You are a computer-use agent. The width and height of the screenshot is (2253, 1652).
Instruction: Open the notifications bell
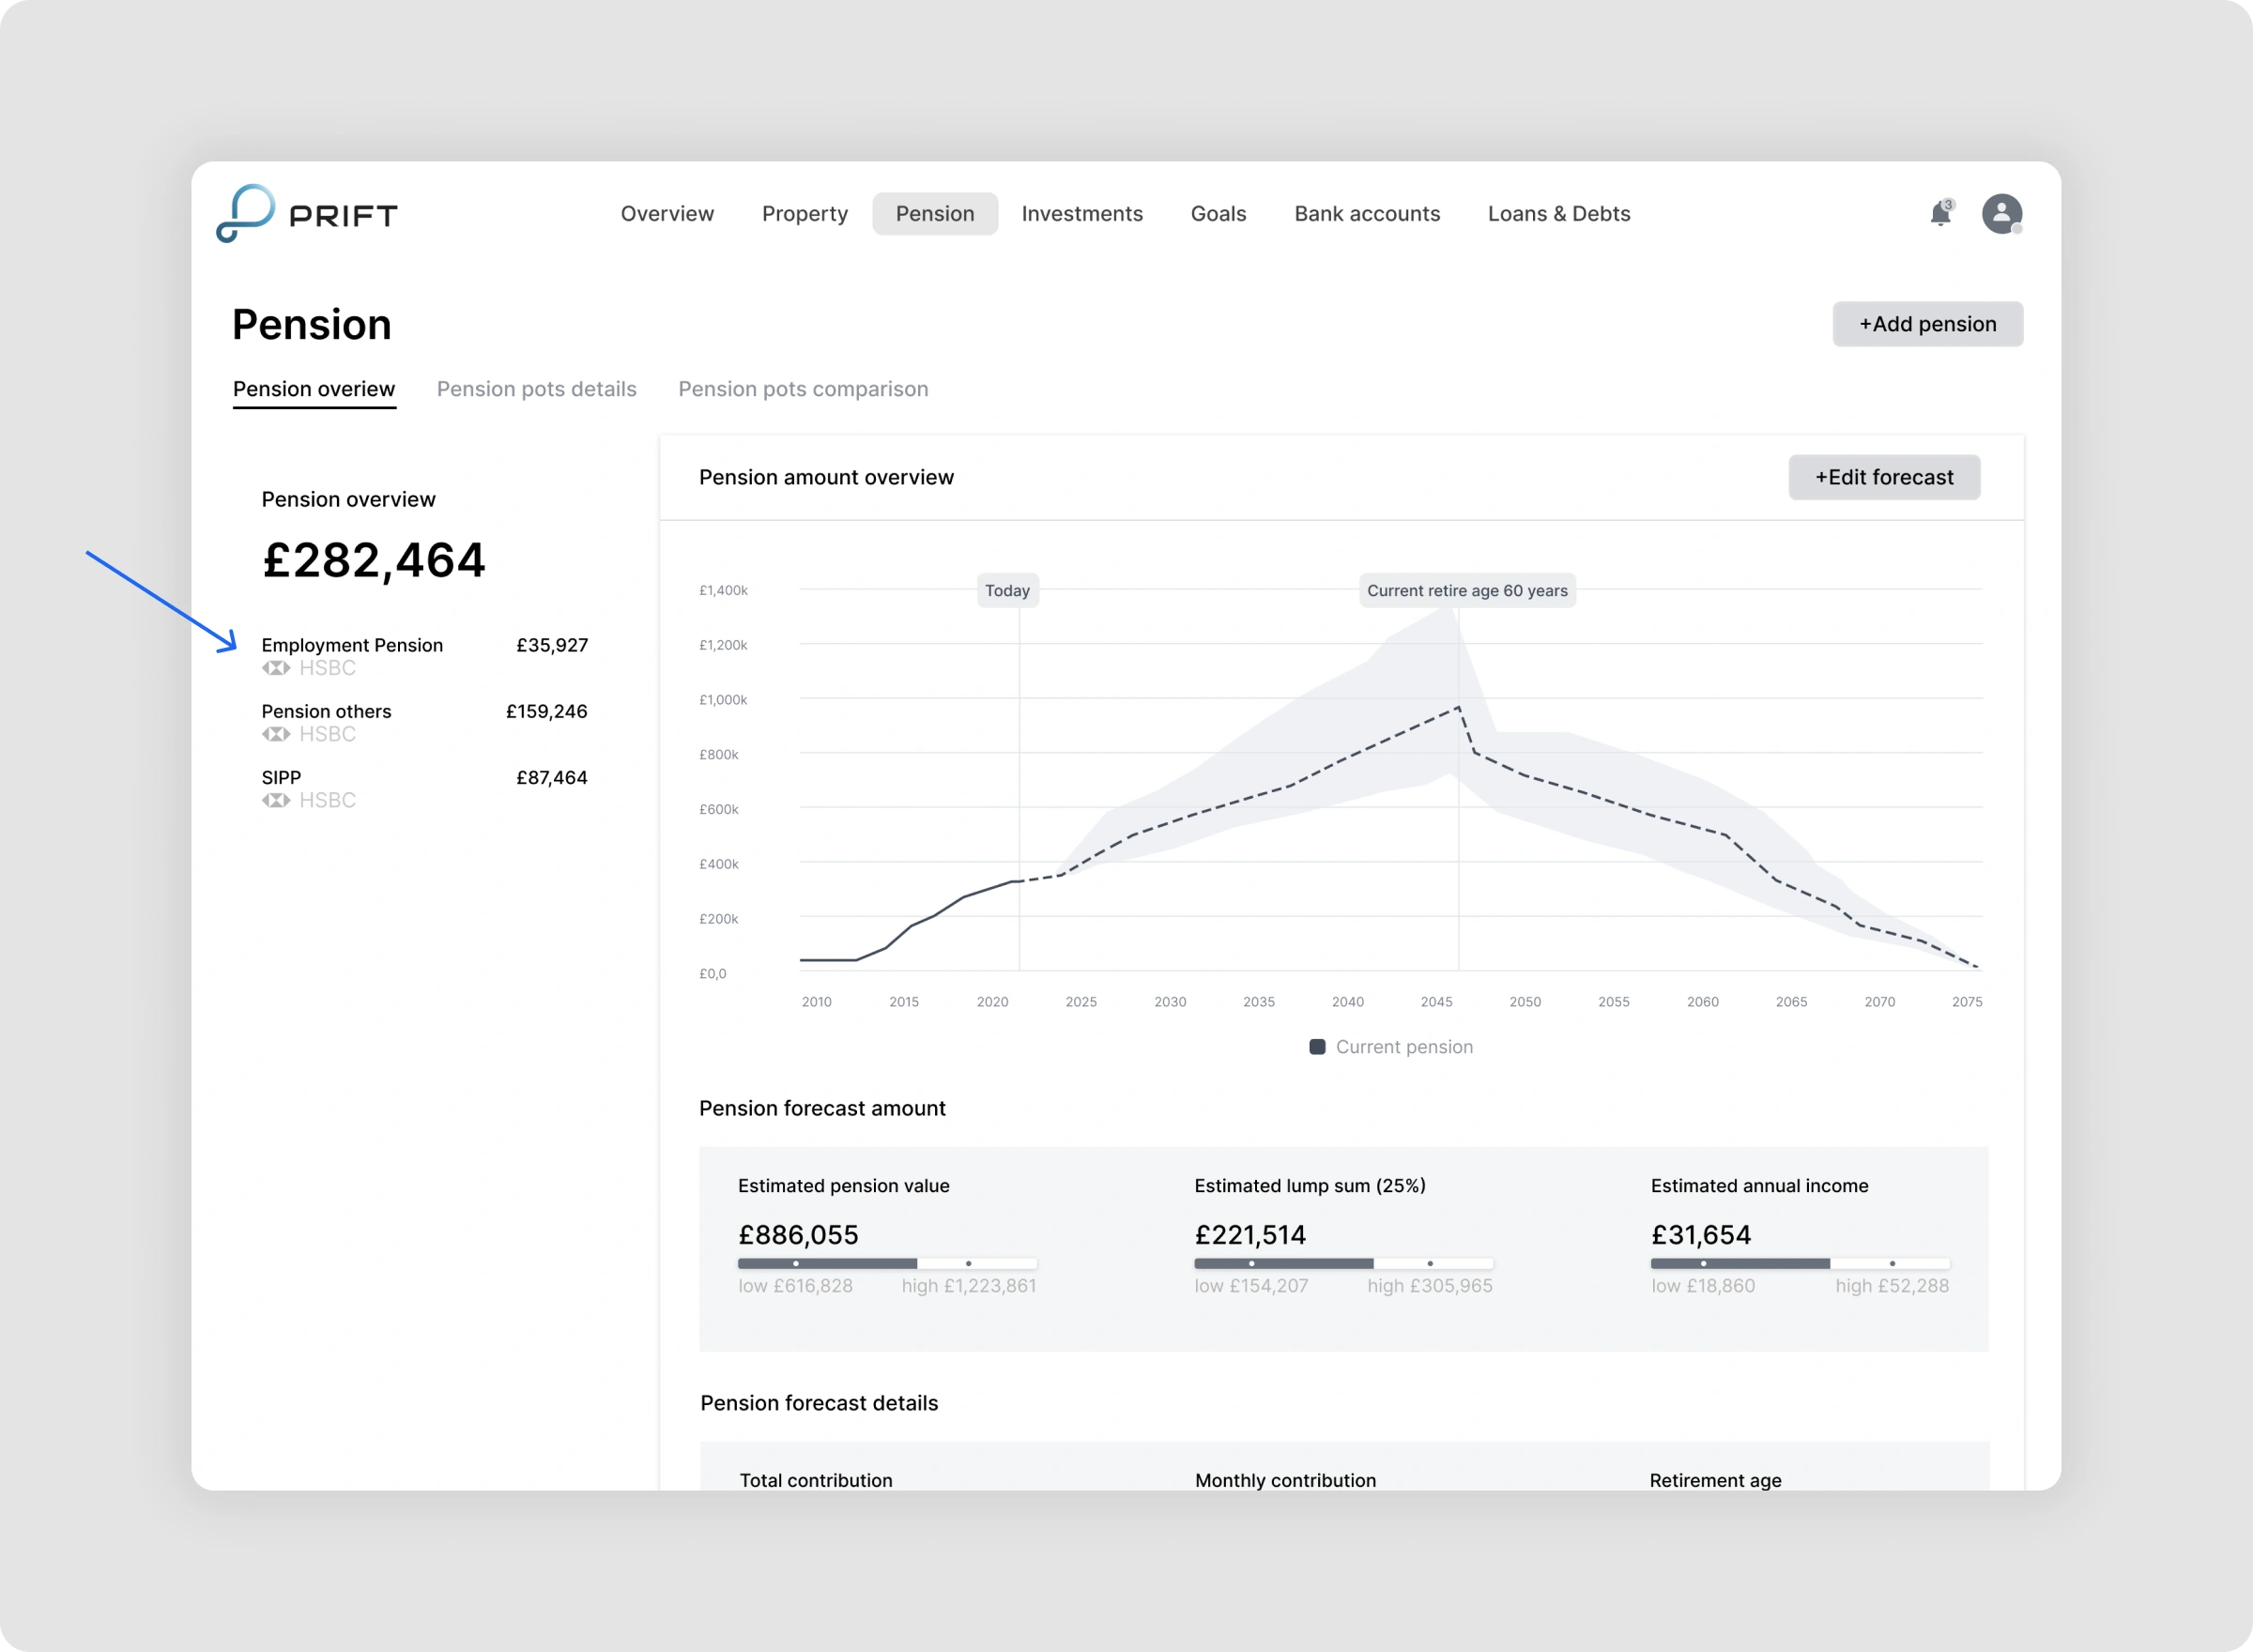click(x=1939, y=215)
